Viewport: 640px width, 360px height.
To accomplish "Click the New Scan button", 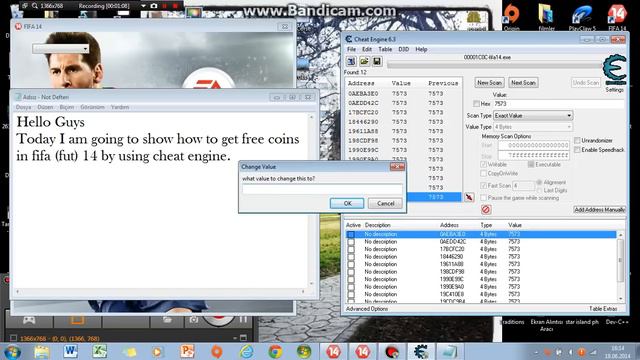I will (x=489, y=82).
